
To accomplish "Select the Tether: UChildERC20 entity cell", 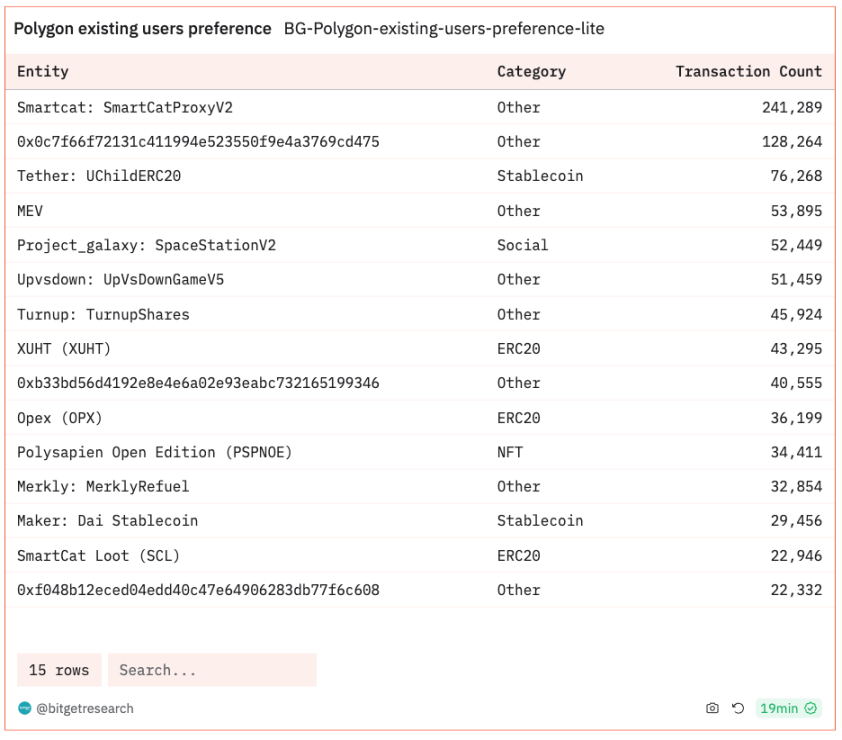I will tap(99, 176).
